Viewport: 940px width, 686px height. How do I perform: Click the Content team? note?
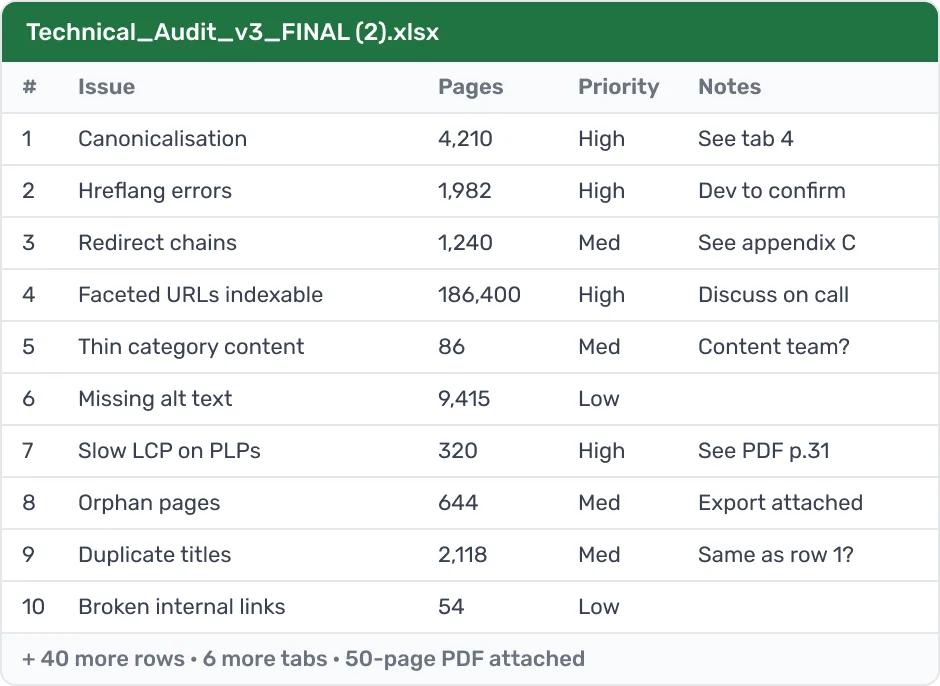(x=774, y=347)
